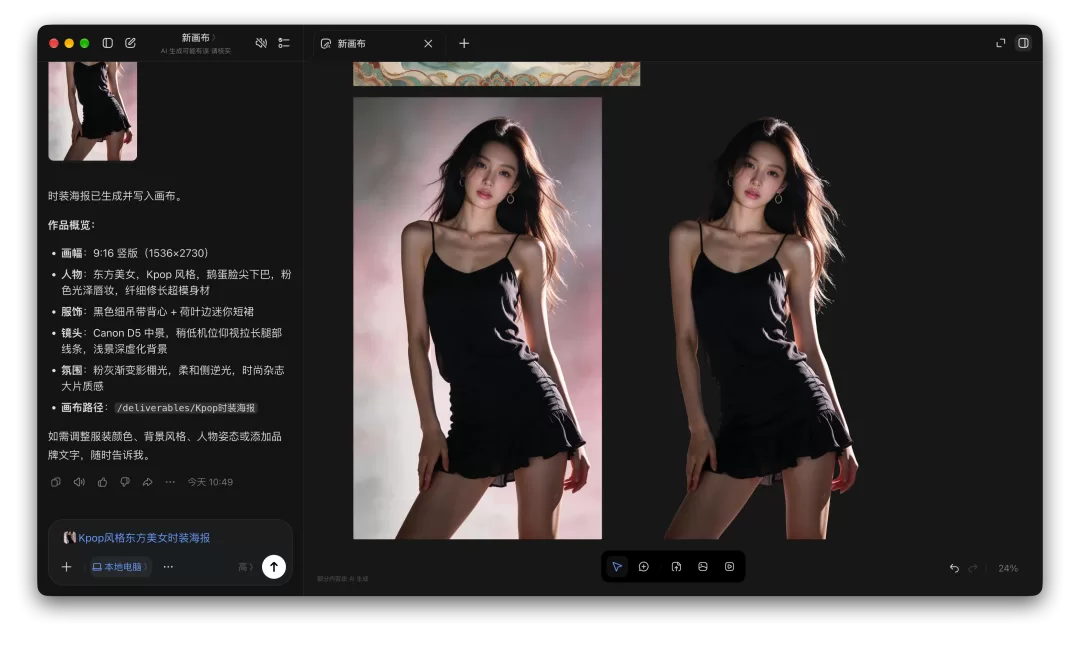Toggle the muted speaker icon in header

click(x=261, y=43)
